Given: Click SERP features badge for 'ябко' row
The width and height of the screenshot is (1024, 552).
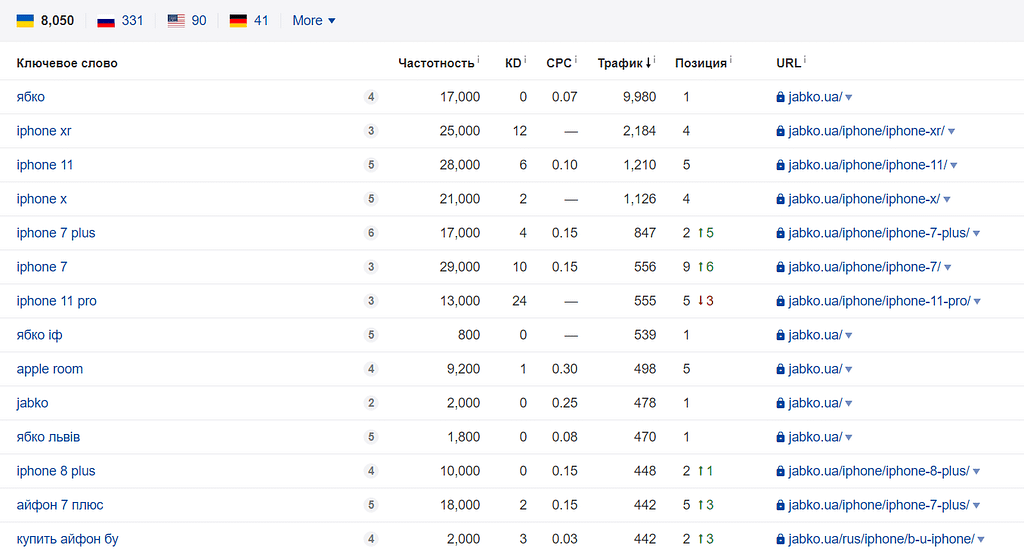Looking at the screenshot, I should tap(370, 97).
